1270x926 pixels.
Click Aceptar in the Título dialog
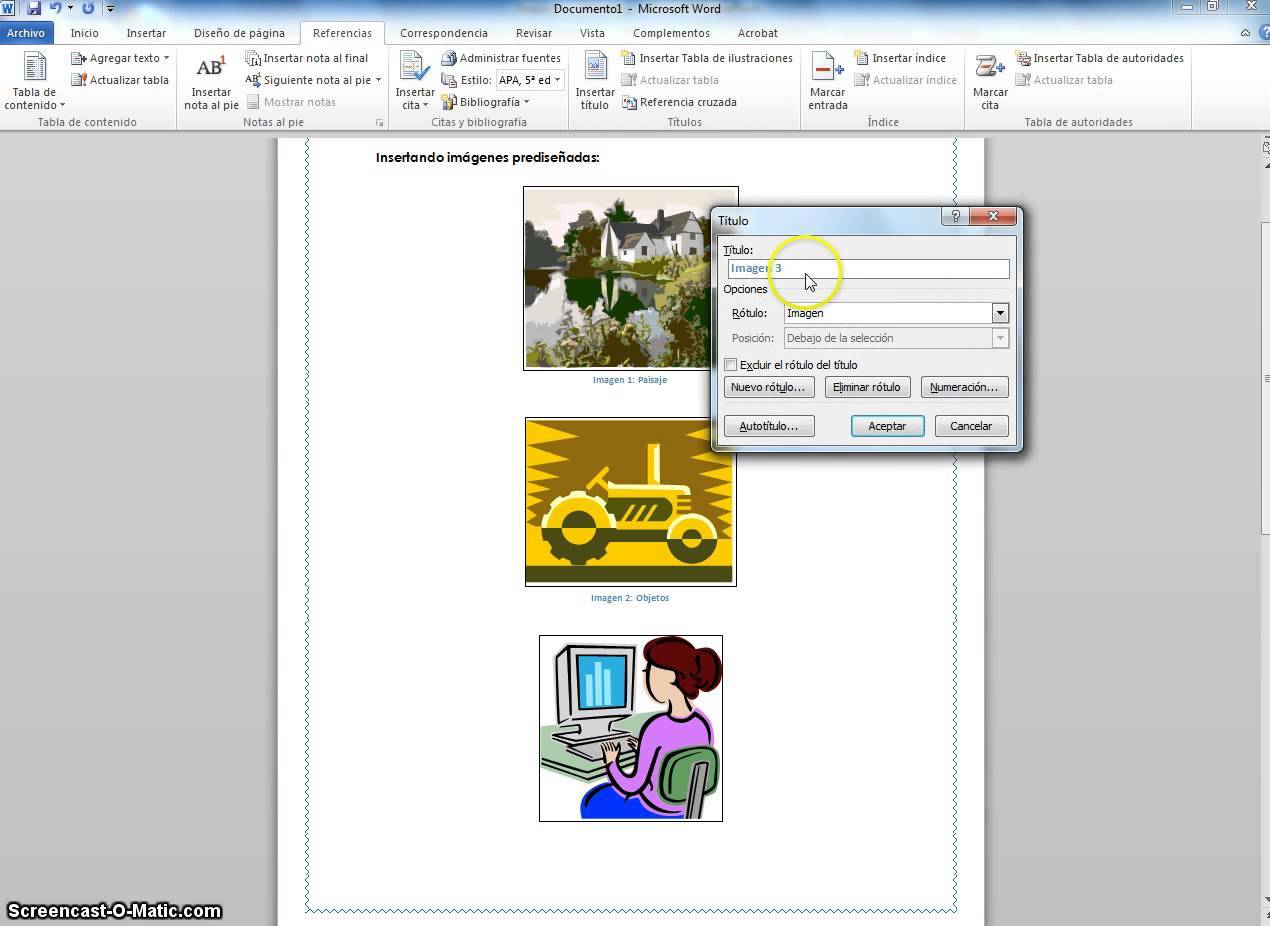click(x=887, y=426)
